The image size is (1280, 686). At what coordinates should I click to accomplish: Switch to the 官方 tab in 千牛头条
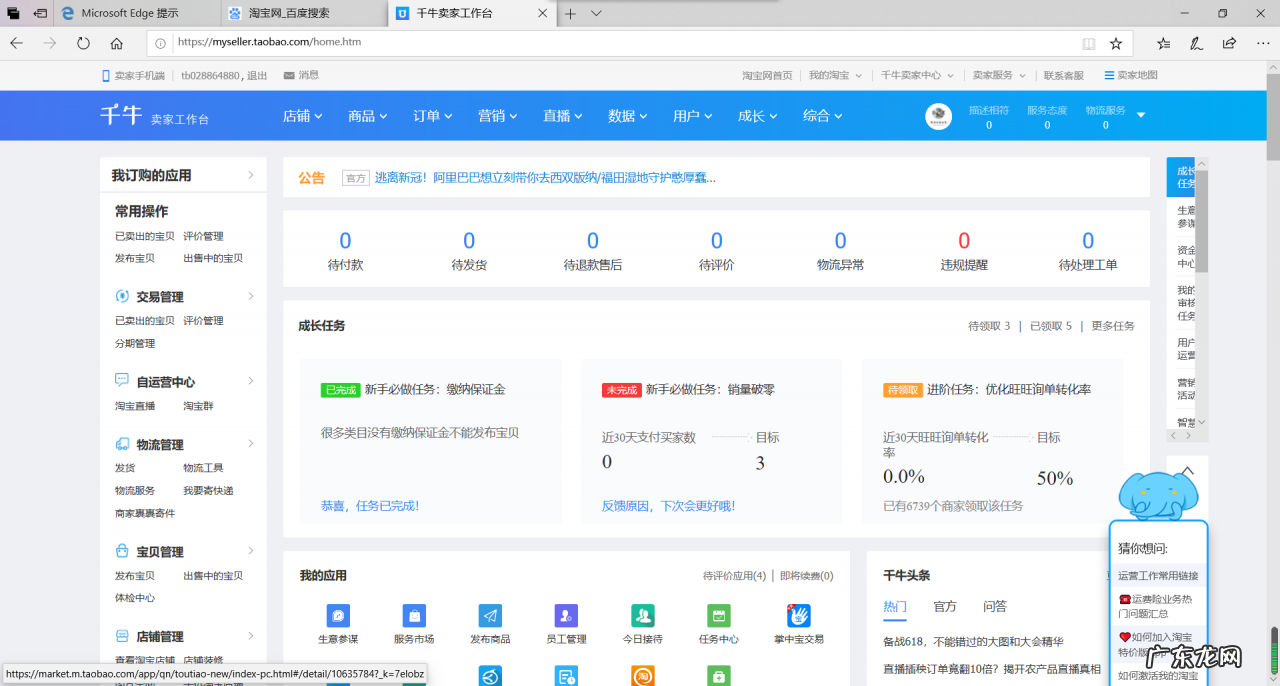tap(944, 606)
